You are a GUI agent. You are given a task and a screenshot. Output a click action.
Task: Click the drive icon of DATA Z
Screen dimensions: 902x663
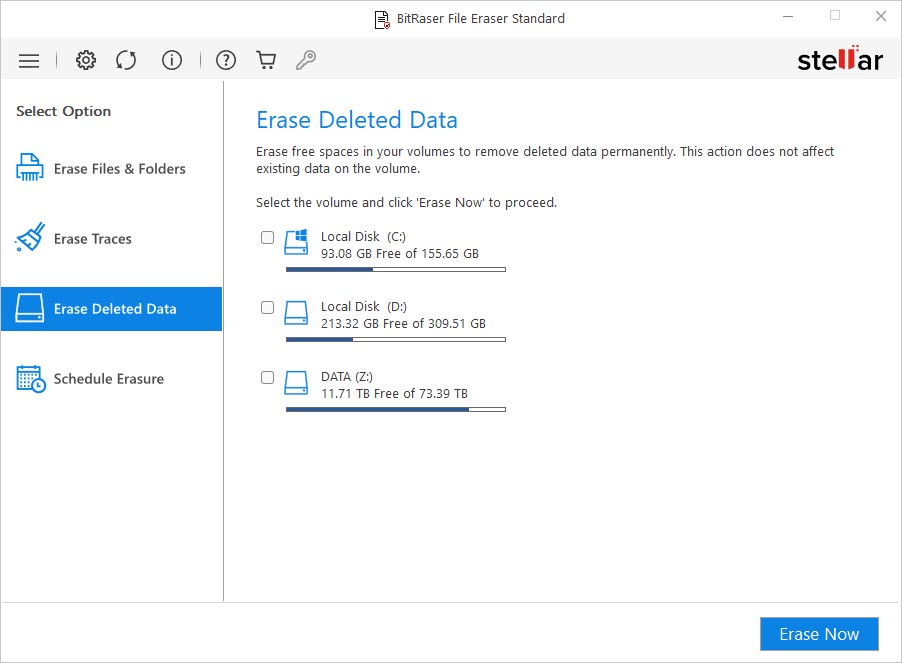pyautogui.click(x=296, y=383)
